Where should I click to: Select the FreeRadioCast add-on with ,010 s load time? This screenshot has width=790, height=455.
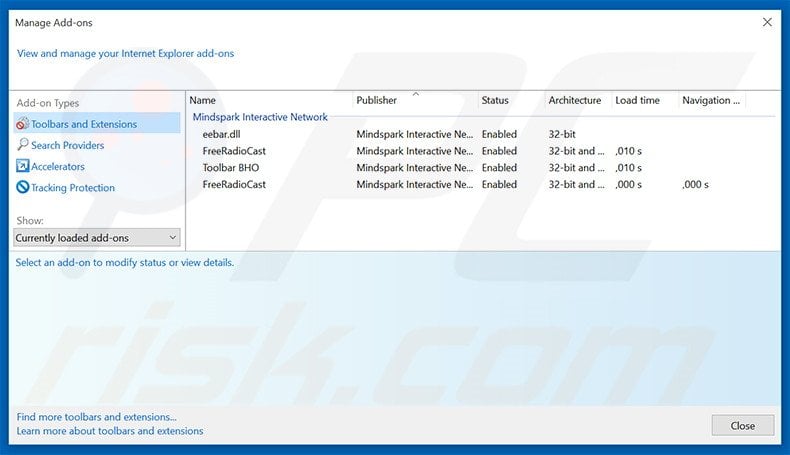[234, 151]
